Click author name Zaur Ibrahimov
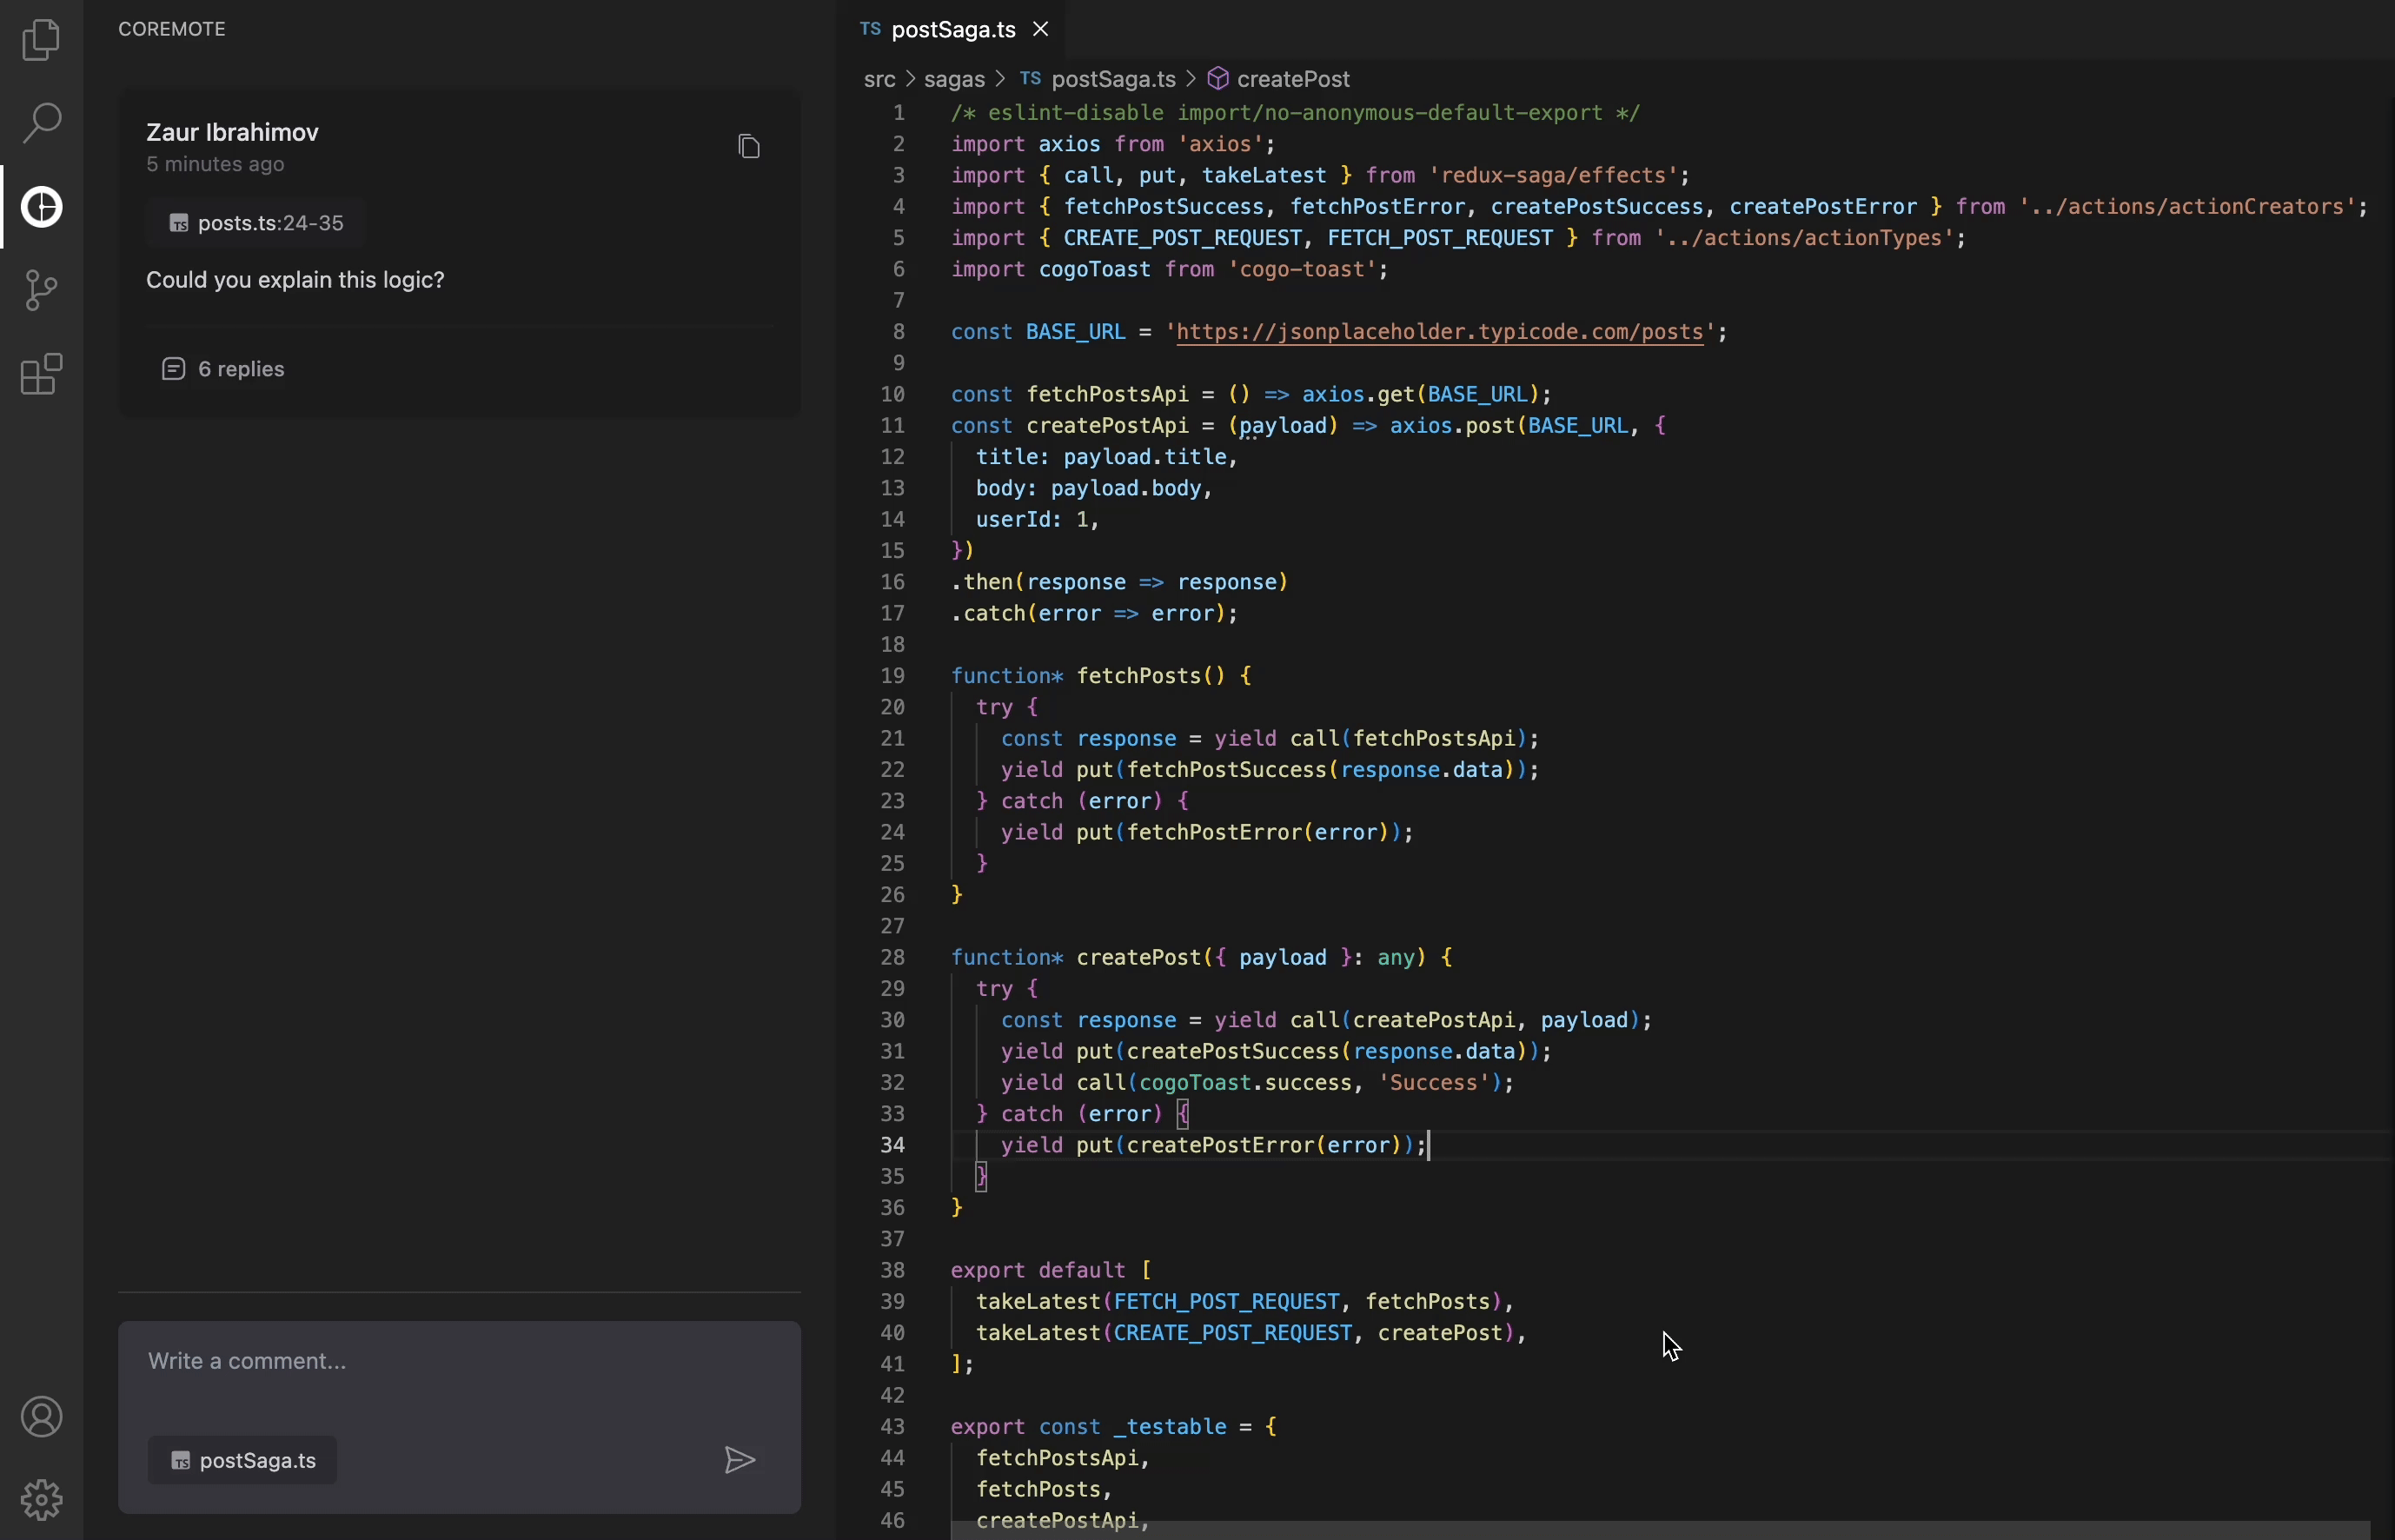This screenshot has height=1540, width=2395. tap(232, 132)
